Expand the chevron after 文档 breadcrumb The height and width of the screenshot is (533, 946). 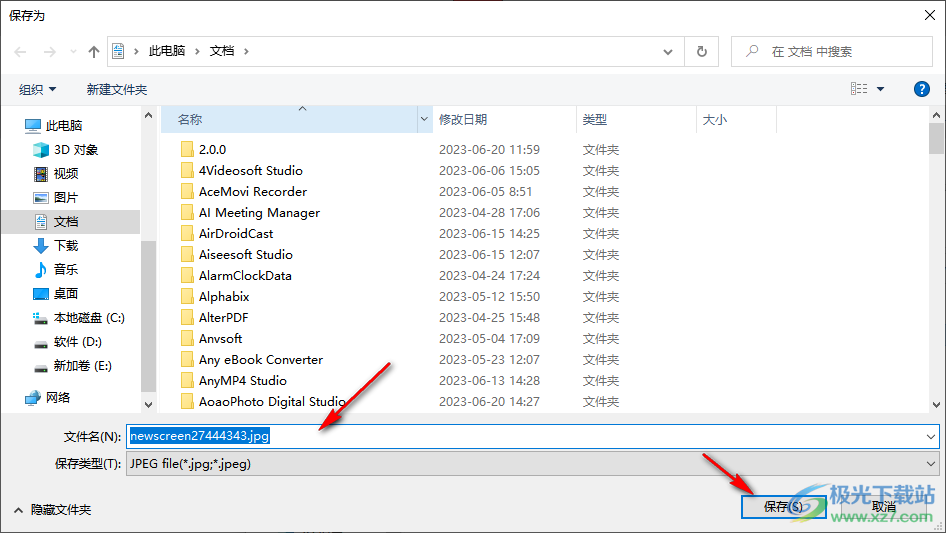(x=246, y=51)
